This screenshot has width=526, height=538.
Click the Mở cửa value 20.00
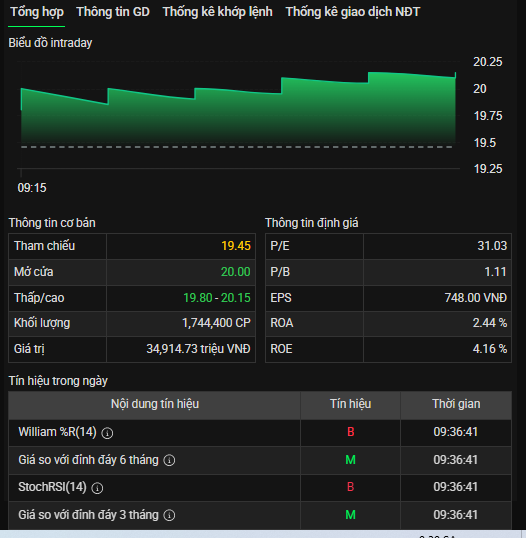click(236, 272)
